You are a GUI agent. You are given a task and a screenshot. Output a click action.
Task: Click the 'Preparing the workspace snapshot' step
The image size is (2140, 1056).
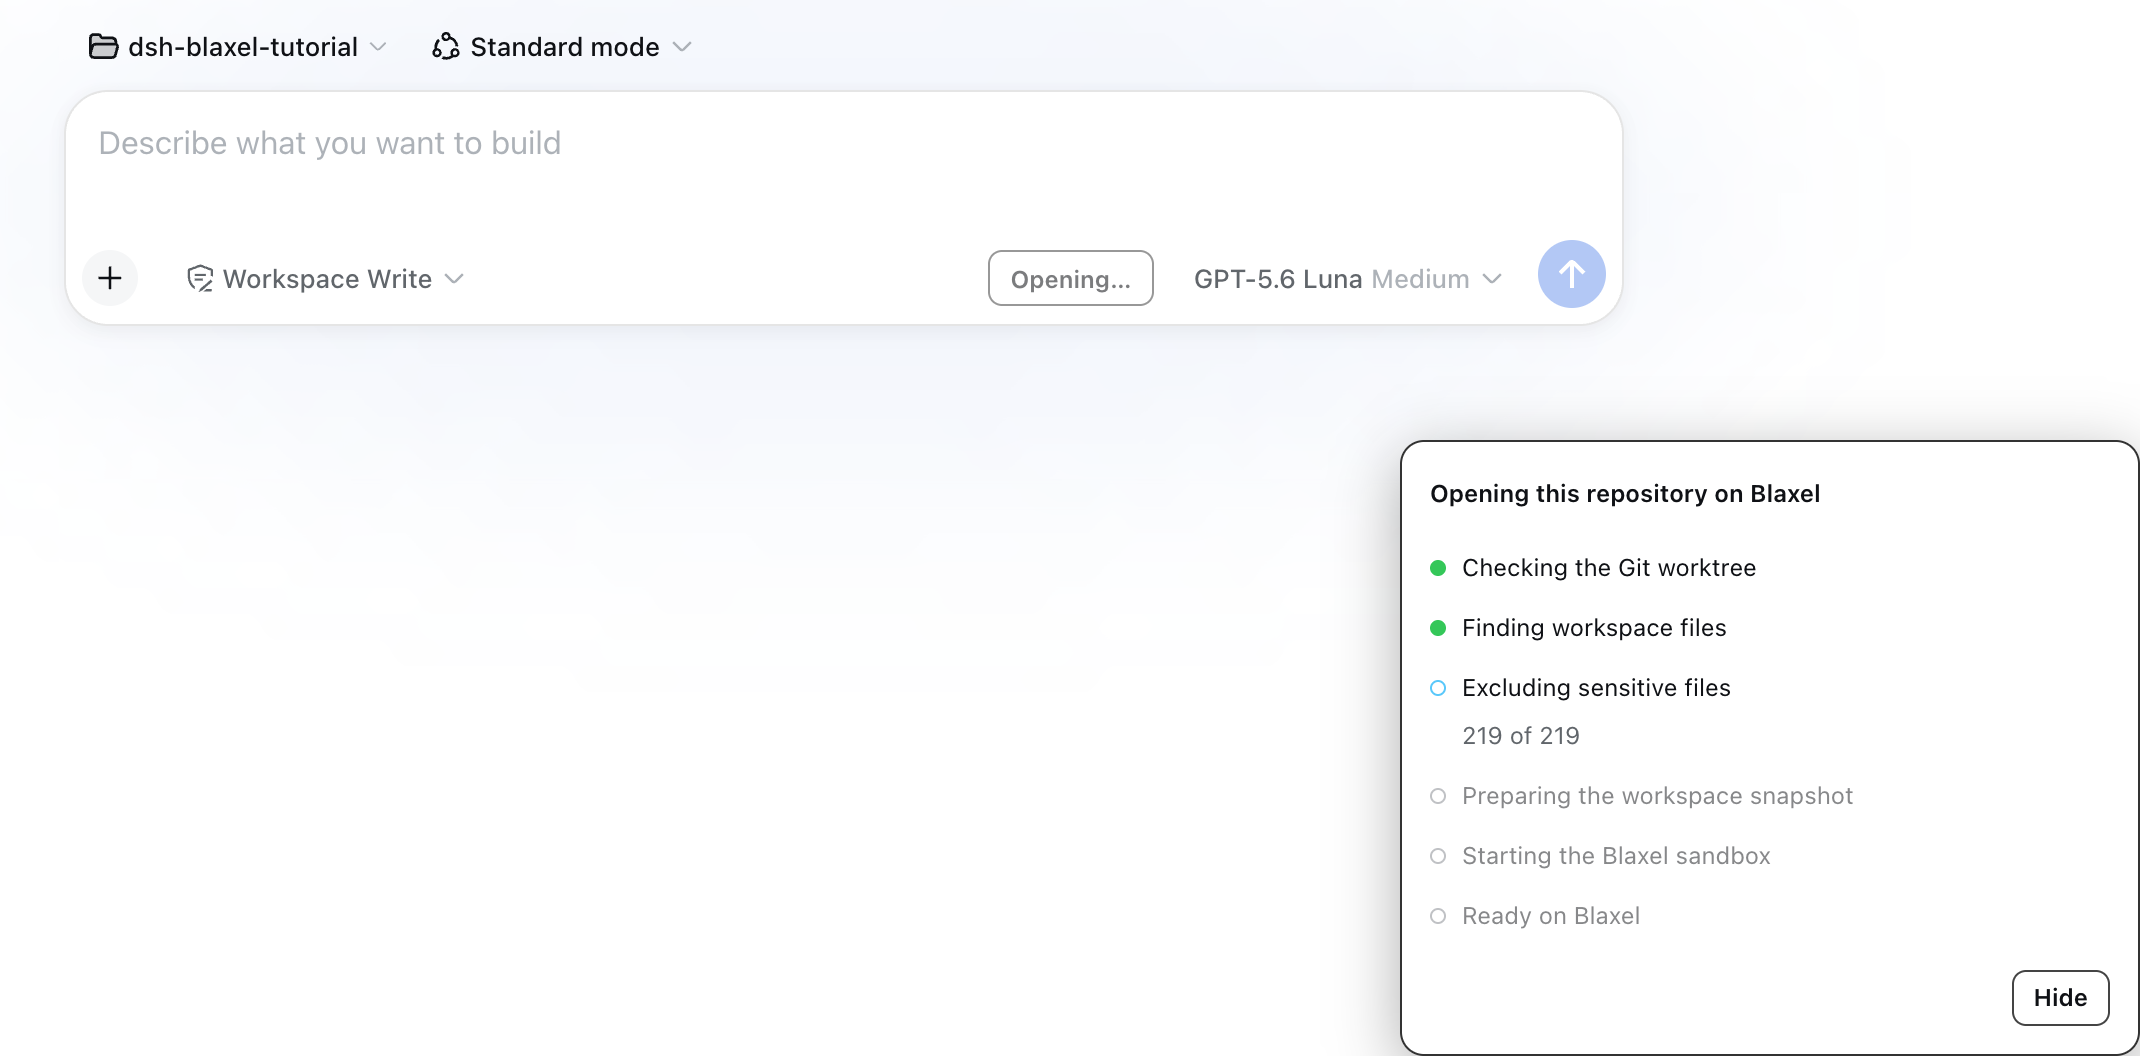point(1657,796)
